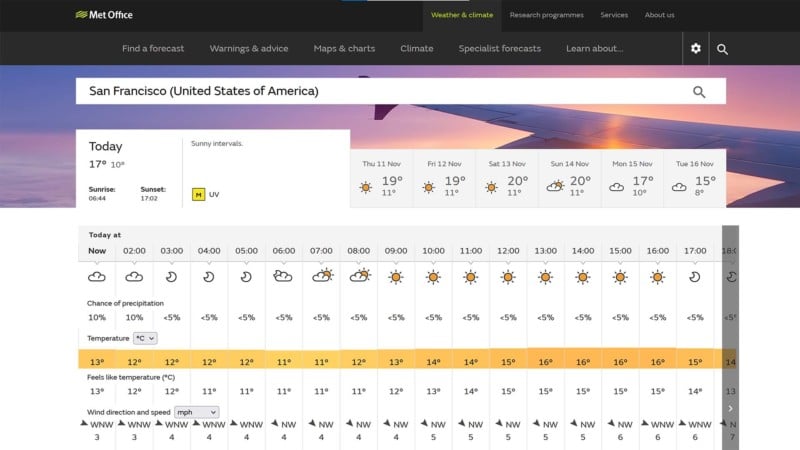Select the Today forecast card
This screenshot has width=800, height=450.
pos(128,168)
